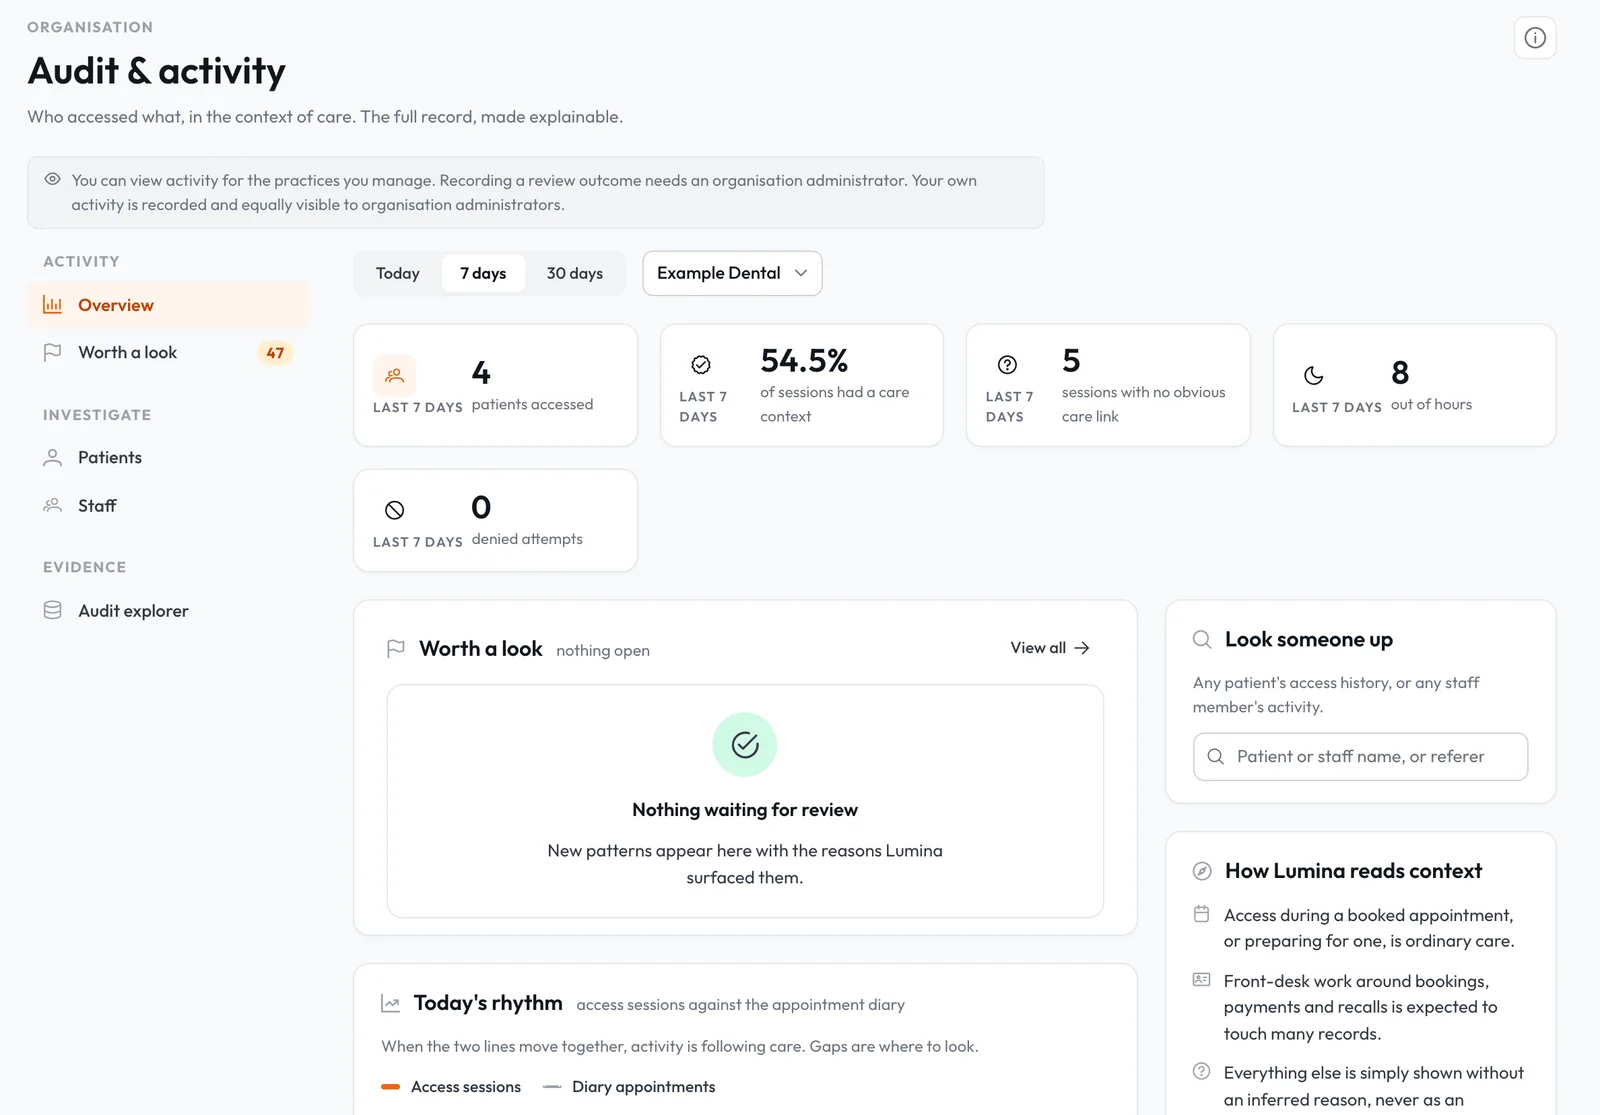
Task: Click the Staff group icon
Action: coord(53,505)
